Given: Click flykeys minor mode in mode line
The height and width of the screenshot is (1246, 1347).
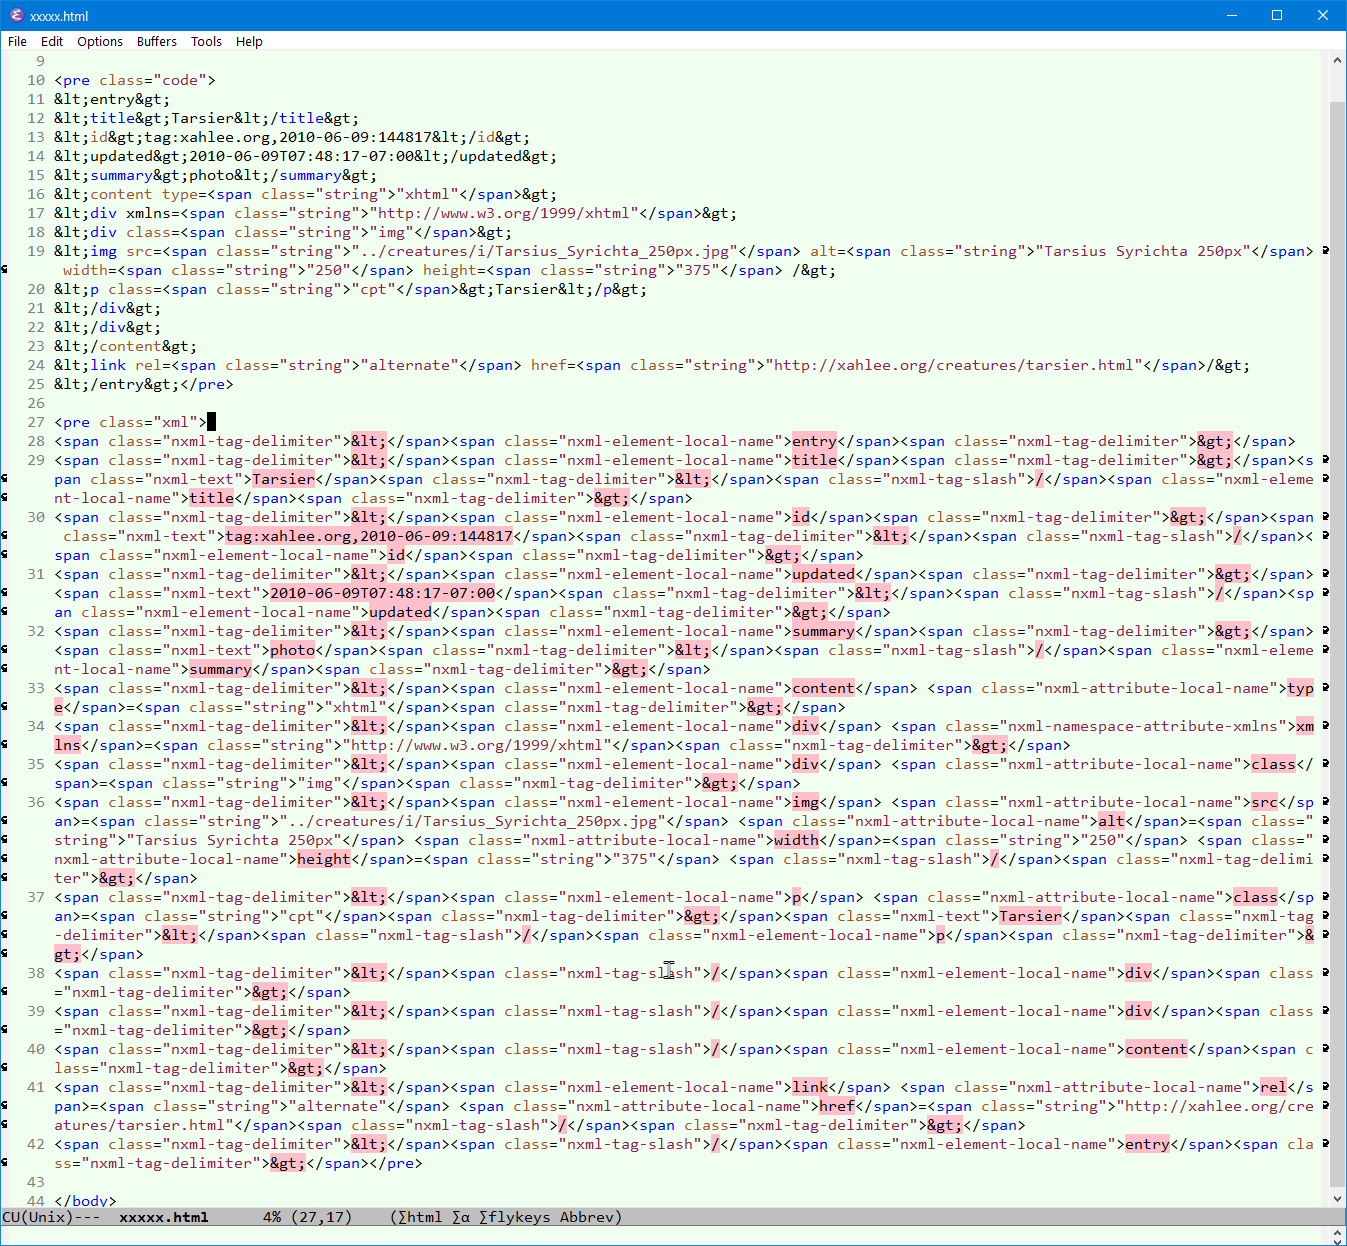Looking at the screenshot, I should coord(515,1217).
